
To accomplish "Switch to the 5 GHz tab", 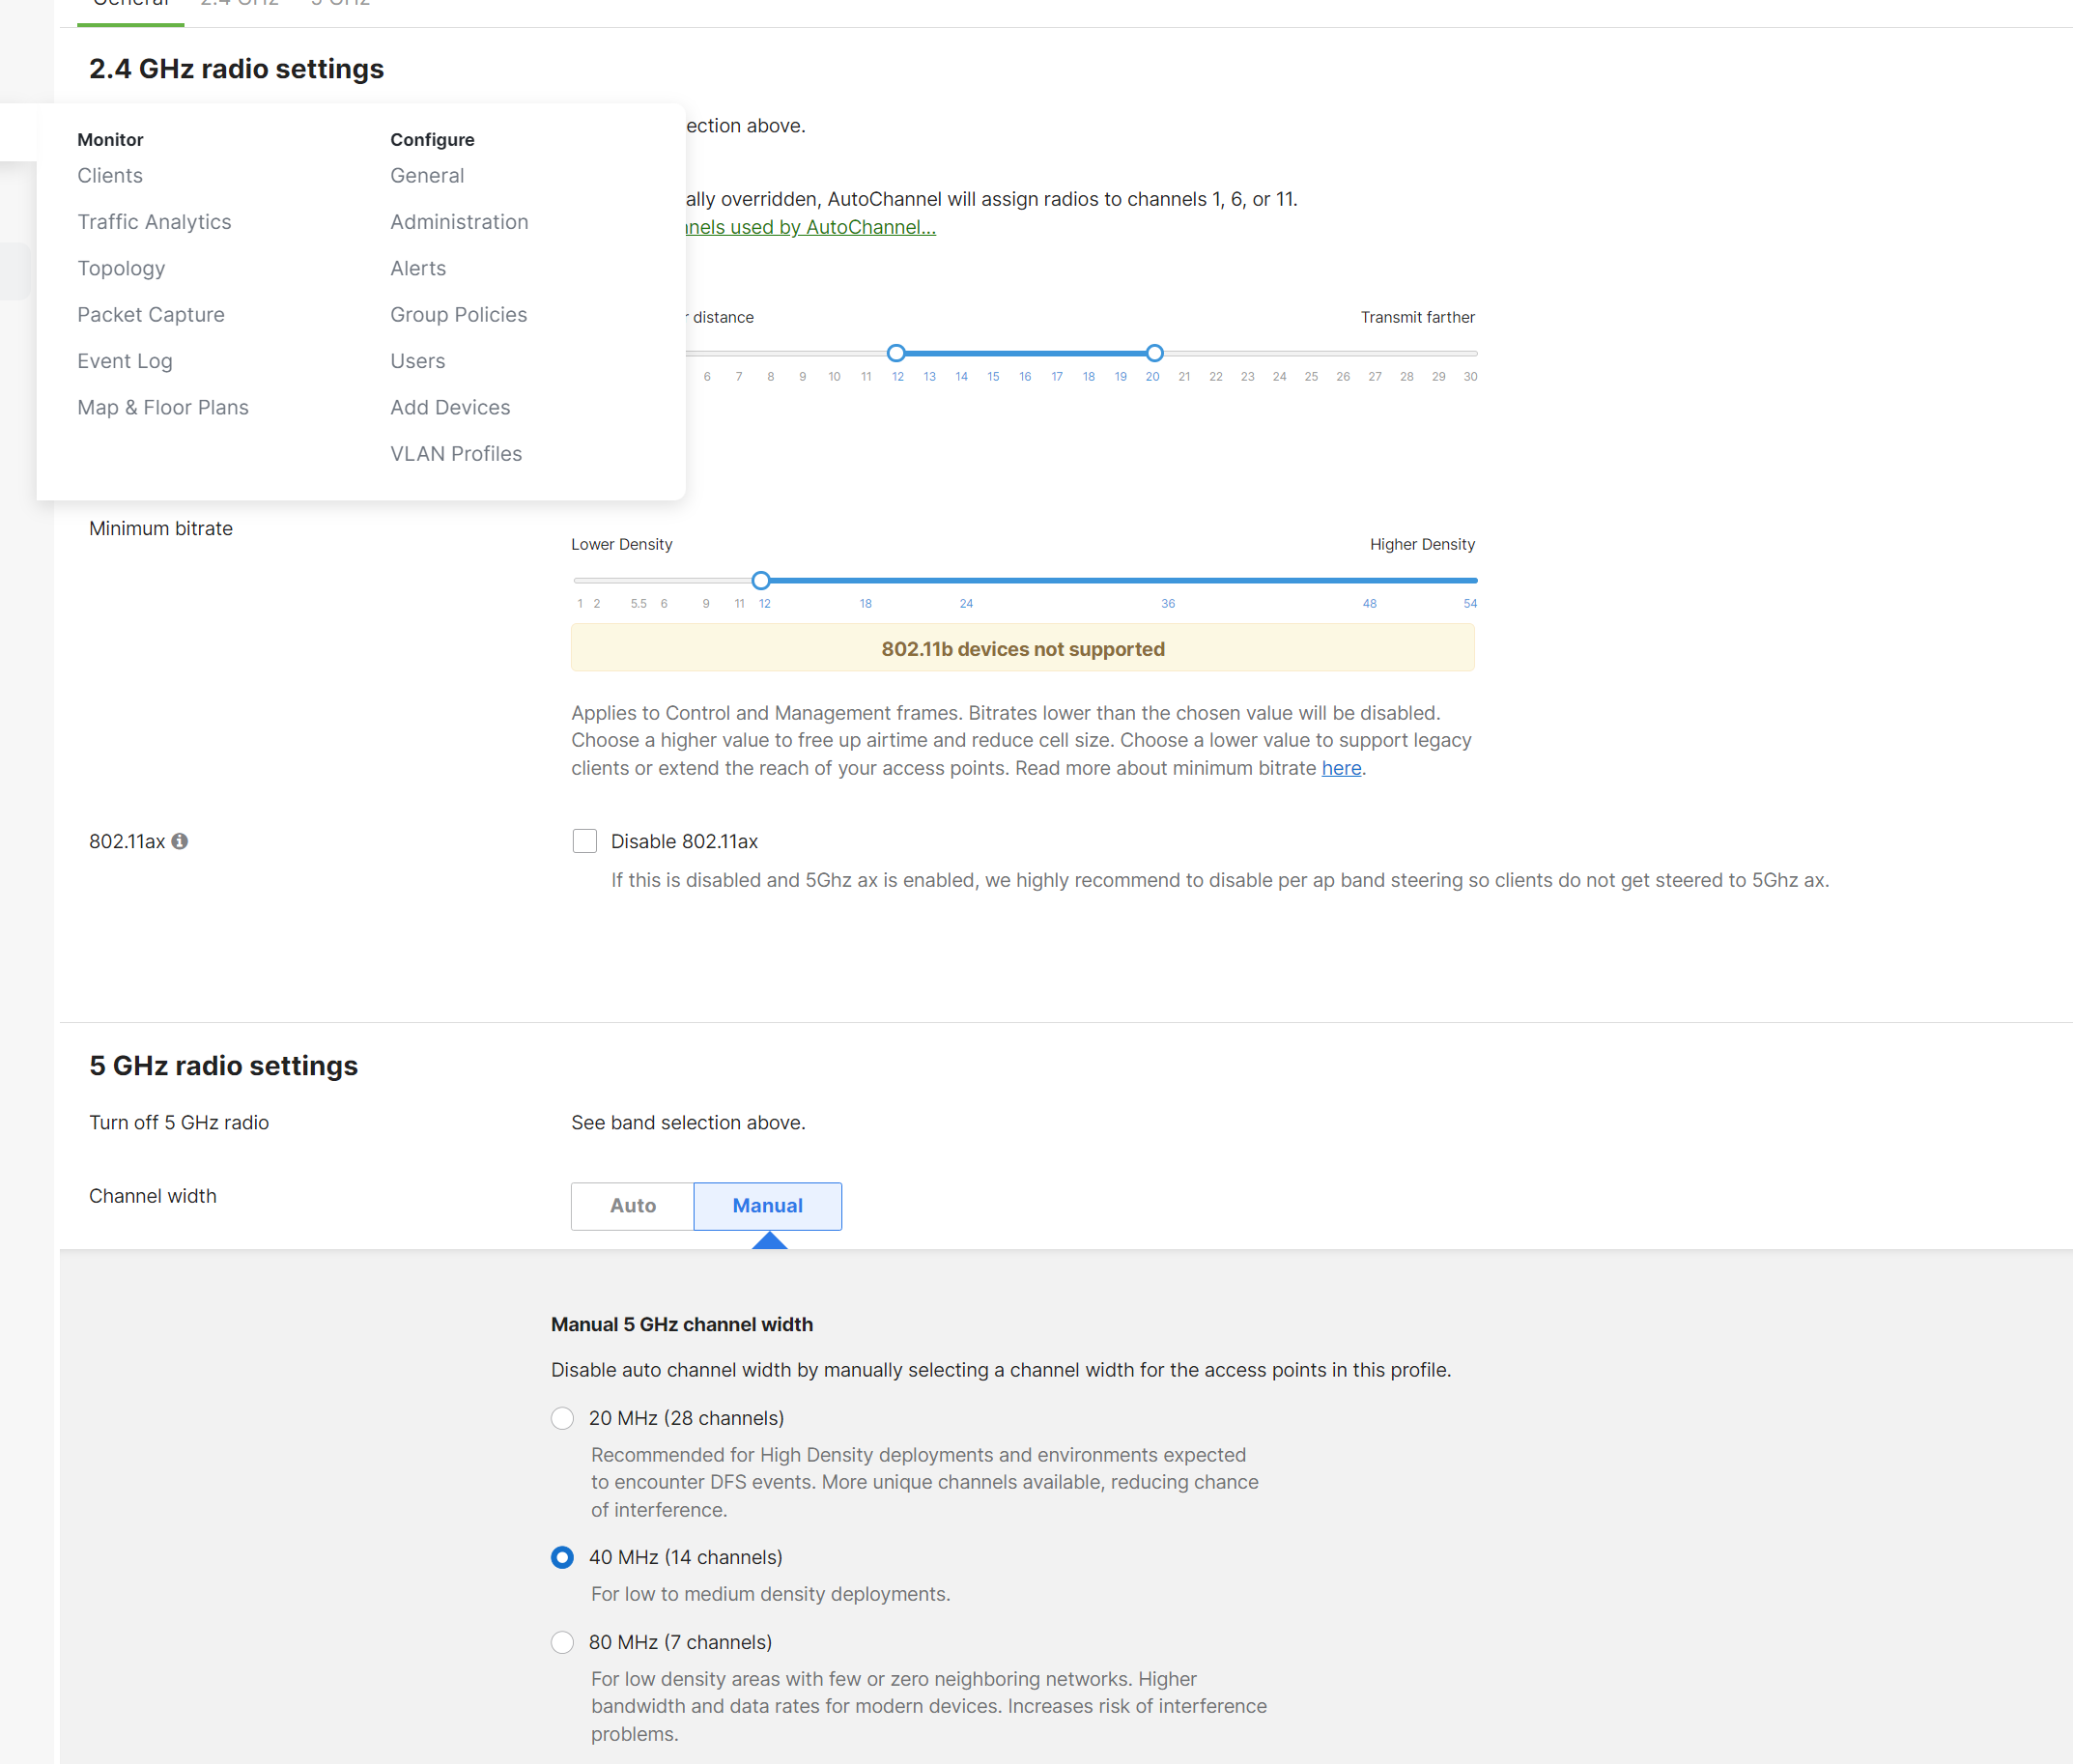I will (340, 5).
